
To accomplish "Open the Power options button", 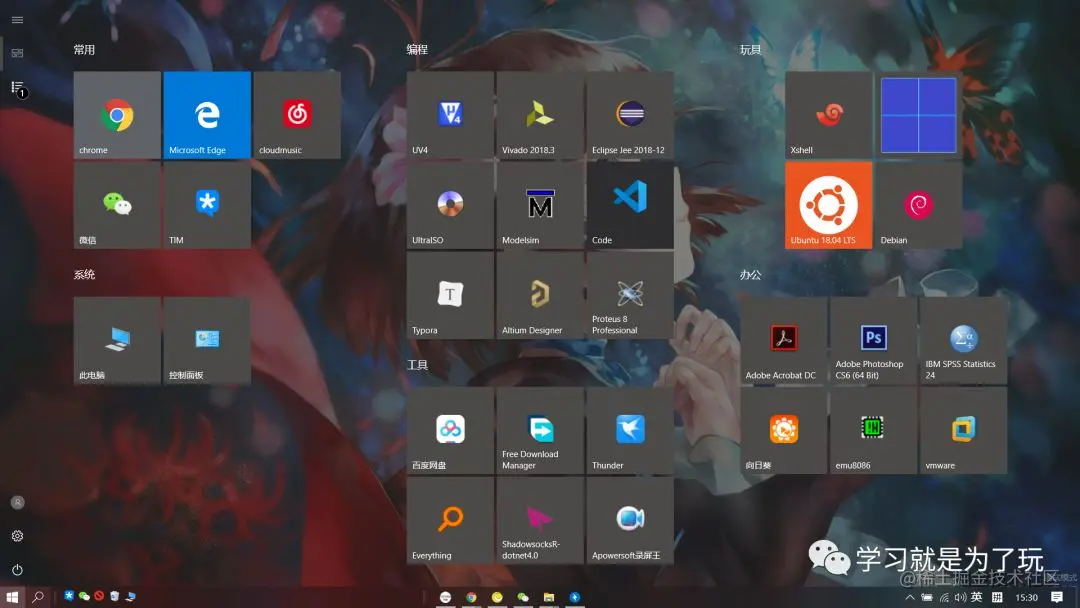I will click(x=17, y=569).
